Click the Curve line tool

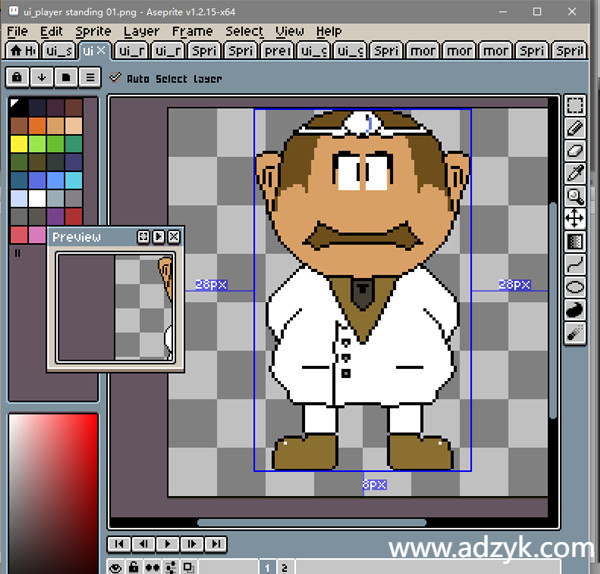pos(575,264)
